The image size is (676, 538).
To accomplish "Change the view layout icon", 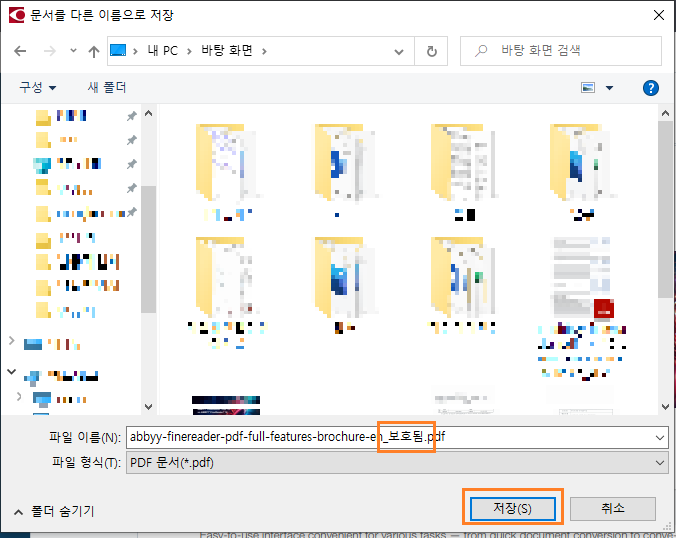I will click(x=588, y=88).
